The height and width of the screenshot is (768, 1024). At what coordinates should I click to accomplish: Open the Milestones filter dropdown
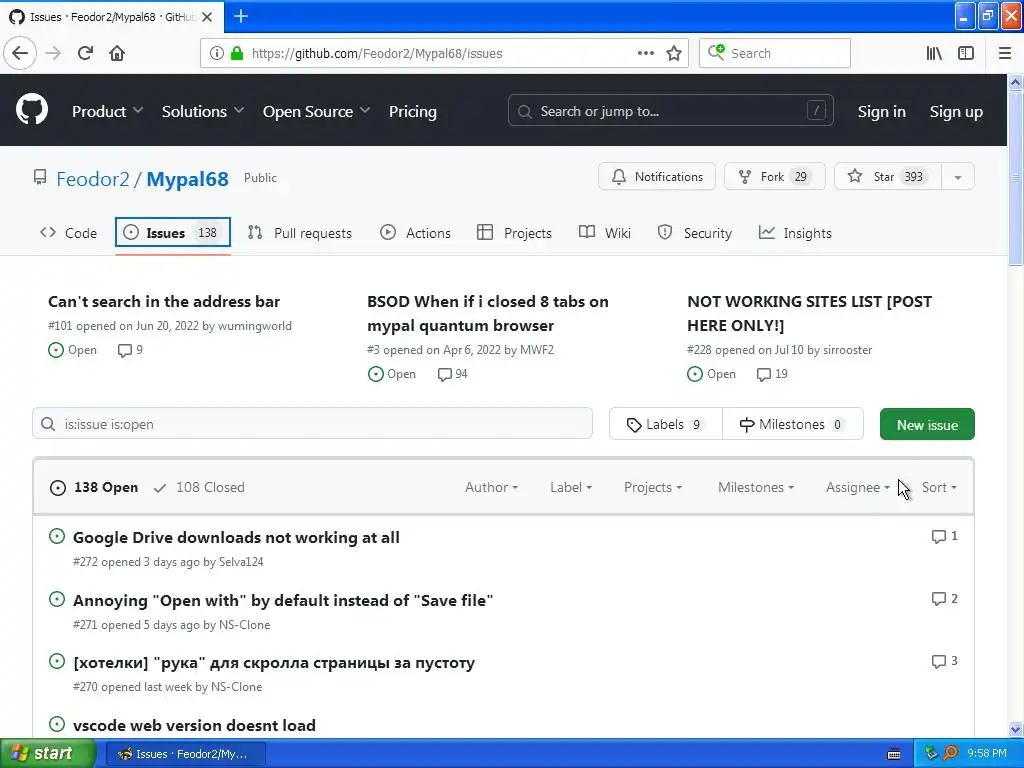click(756, 487)
